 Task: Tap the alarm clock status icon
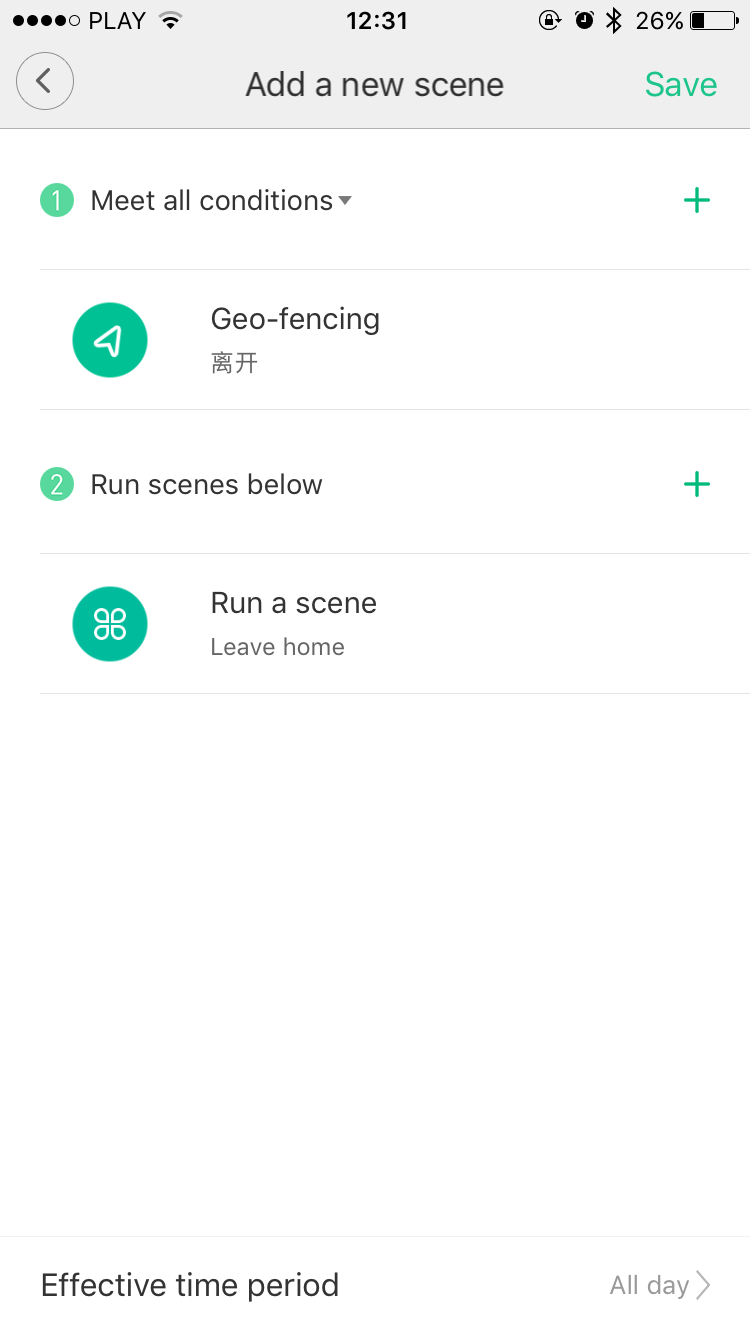(x=584, y=21)
